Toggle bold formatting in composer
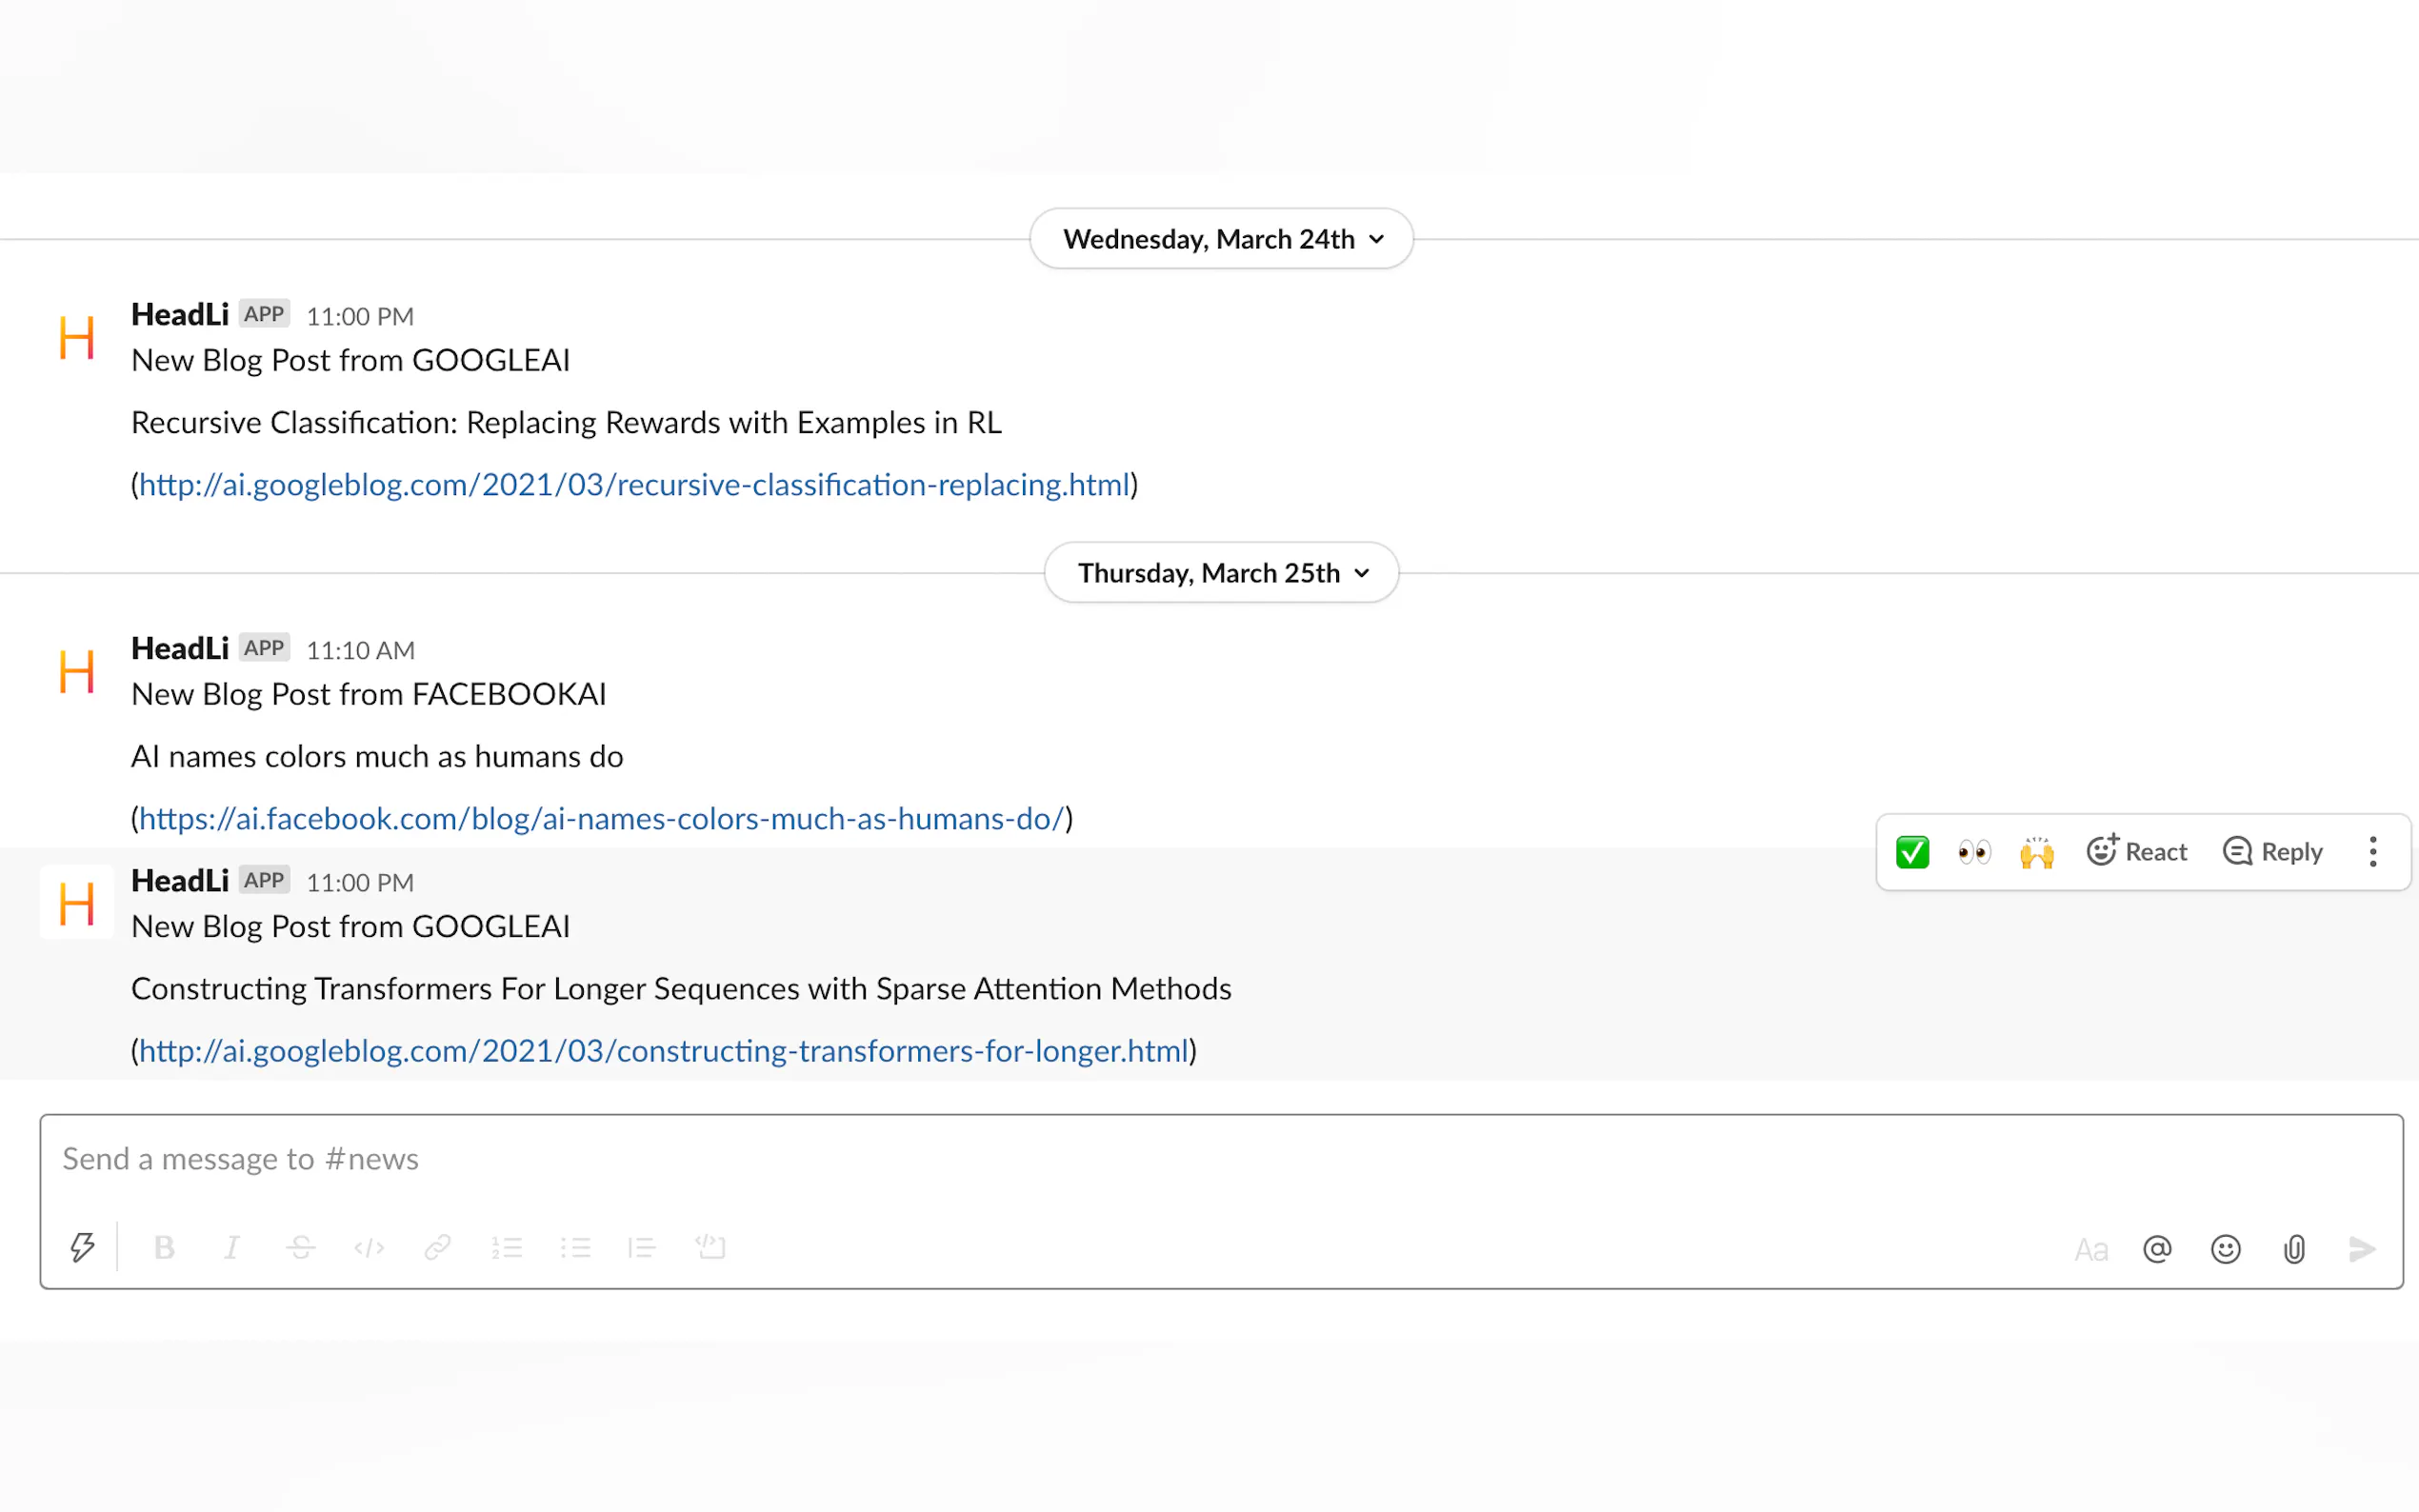Screen dimensions: 2419x1512 coord(164,1247)
